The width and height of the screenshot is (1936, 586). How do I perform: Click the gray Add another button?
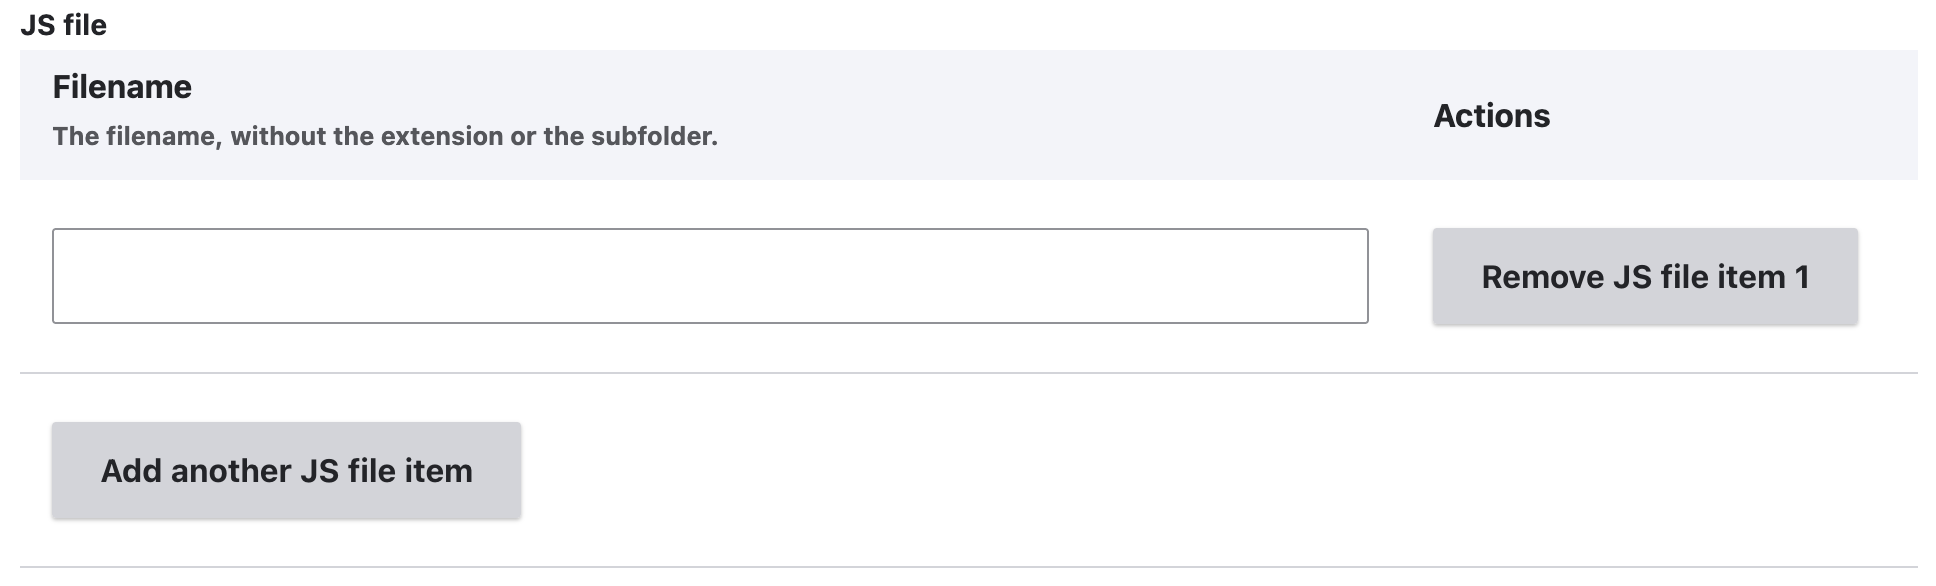point(286,470)
